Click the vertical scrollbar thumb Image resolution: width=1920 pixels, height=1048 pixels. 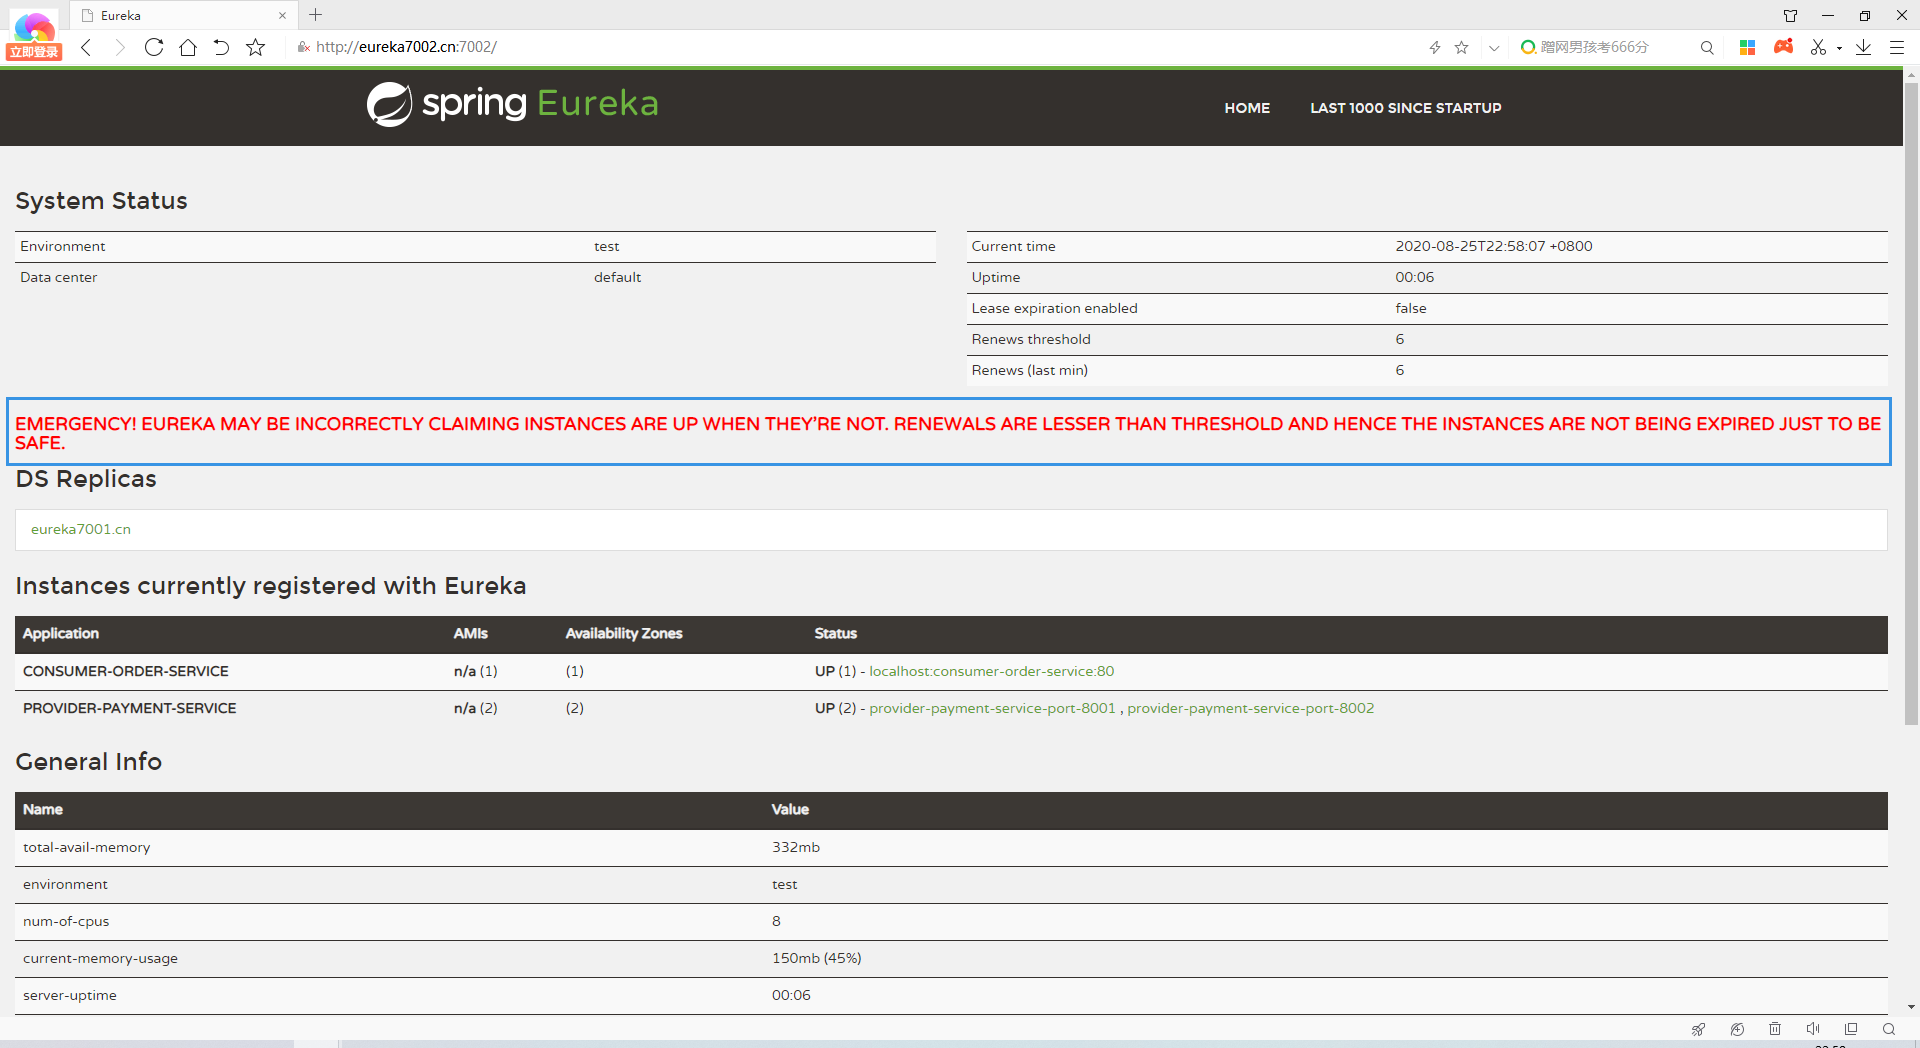[x=1911, y=403]
